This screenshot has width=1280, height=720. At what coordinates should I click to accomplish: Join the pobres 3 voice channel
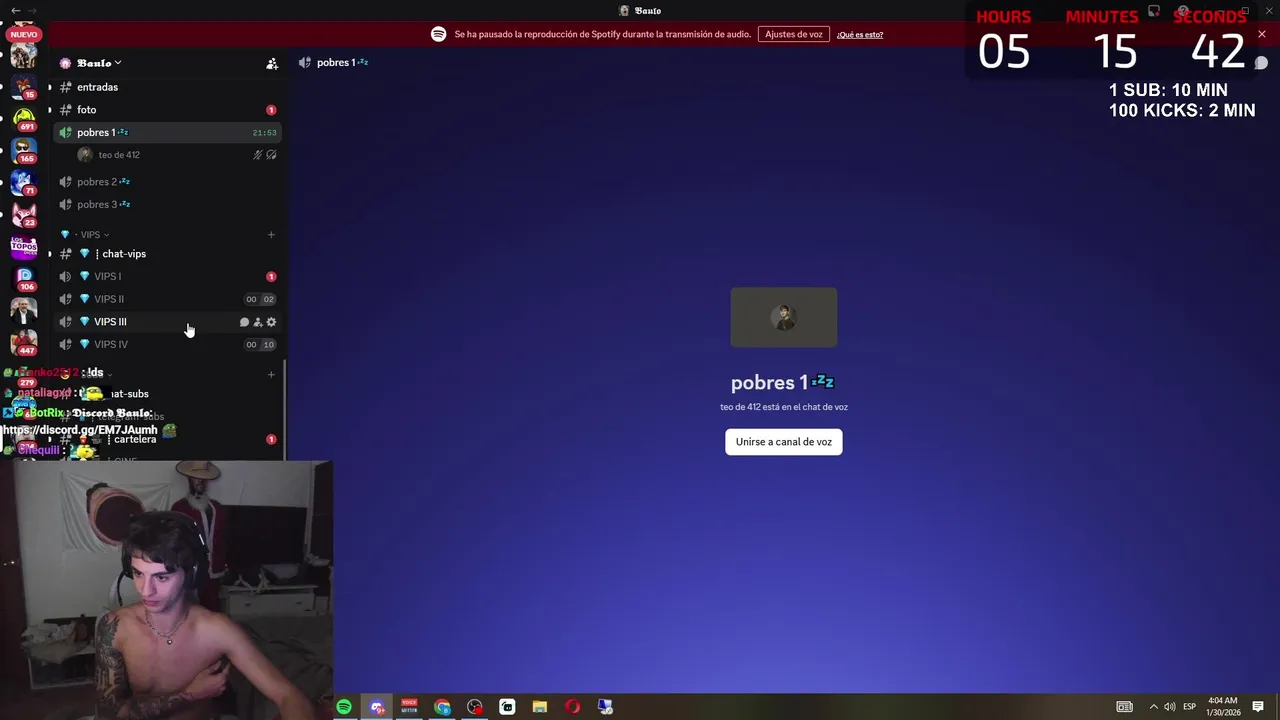tap(166, 204)
